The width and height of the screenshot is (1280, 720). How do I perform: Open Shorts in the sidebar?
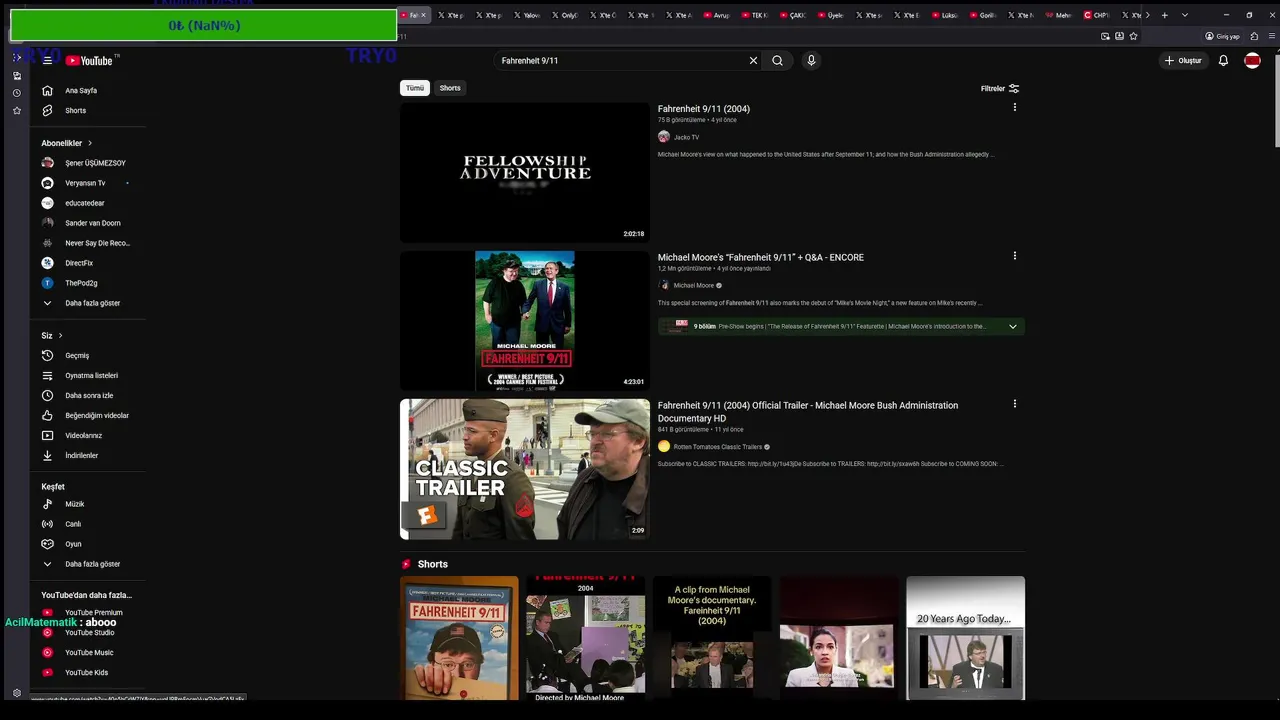[86, 110]
